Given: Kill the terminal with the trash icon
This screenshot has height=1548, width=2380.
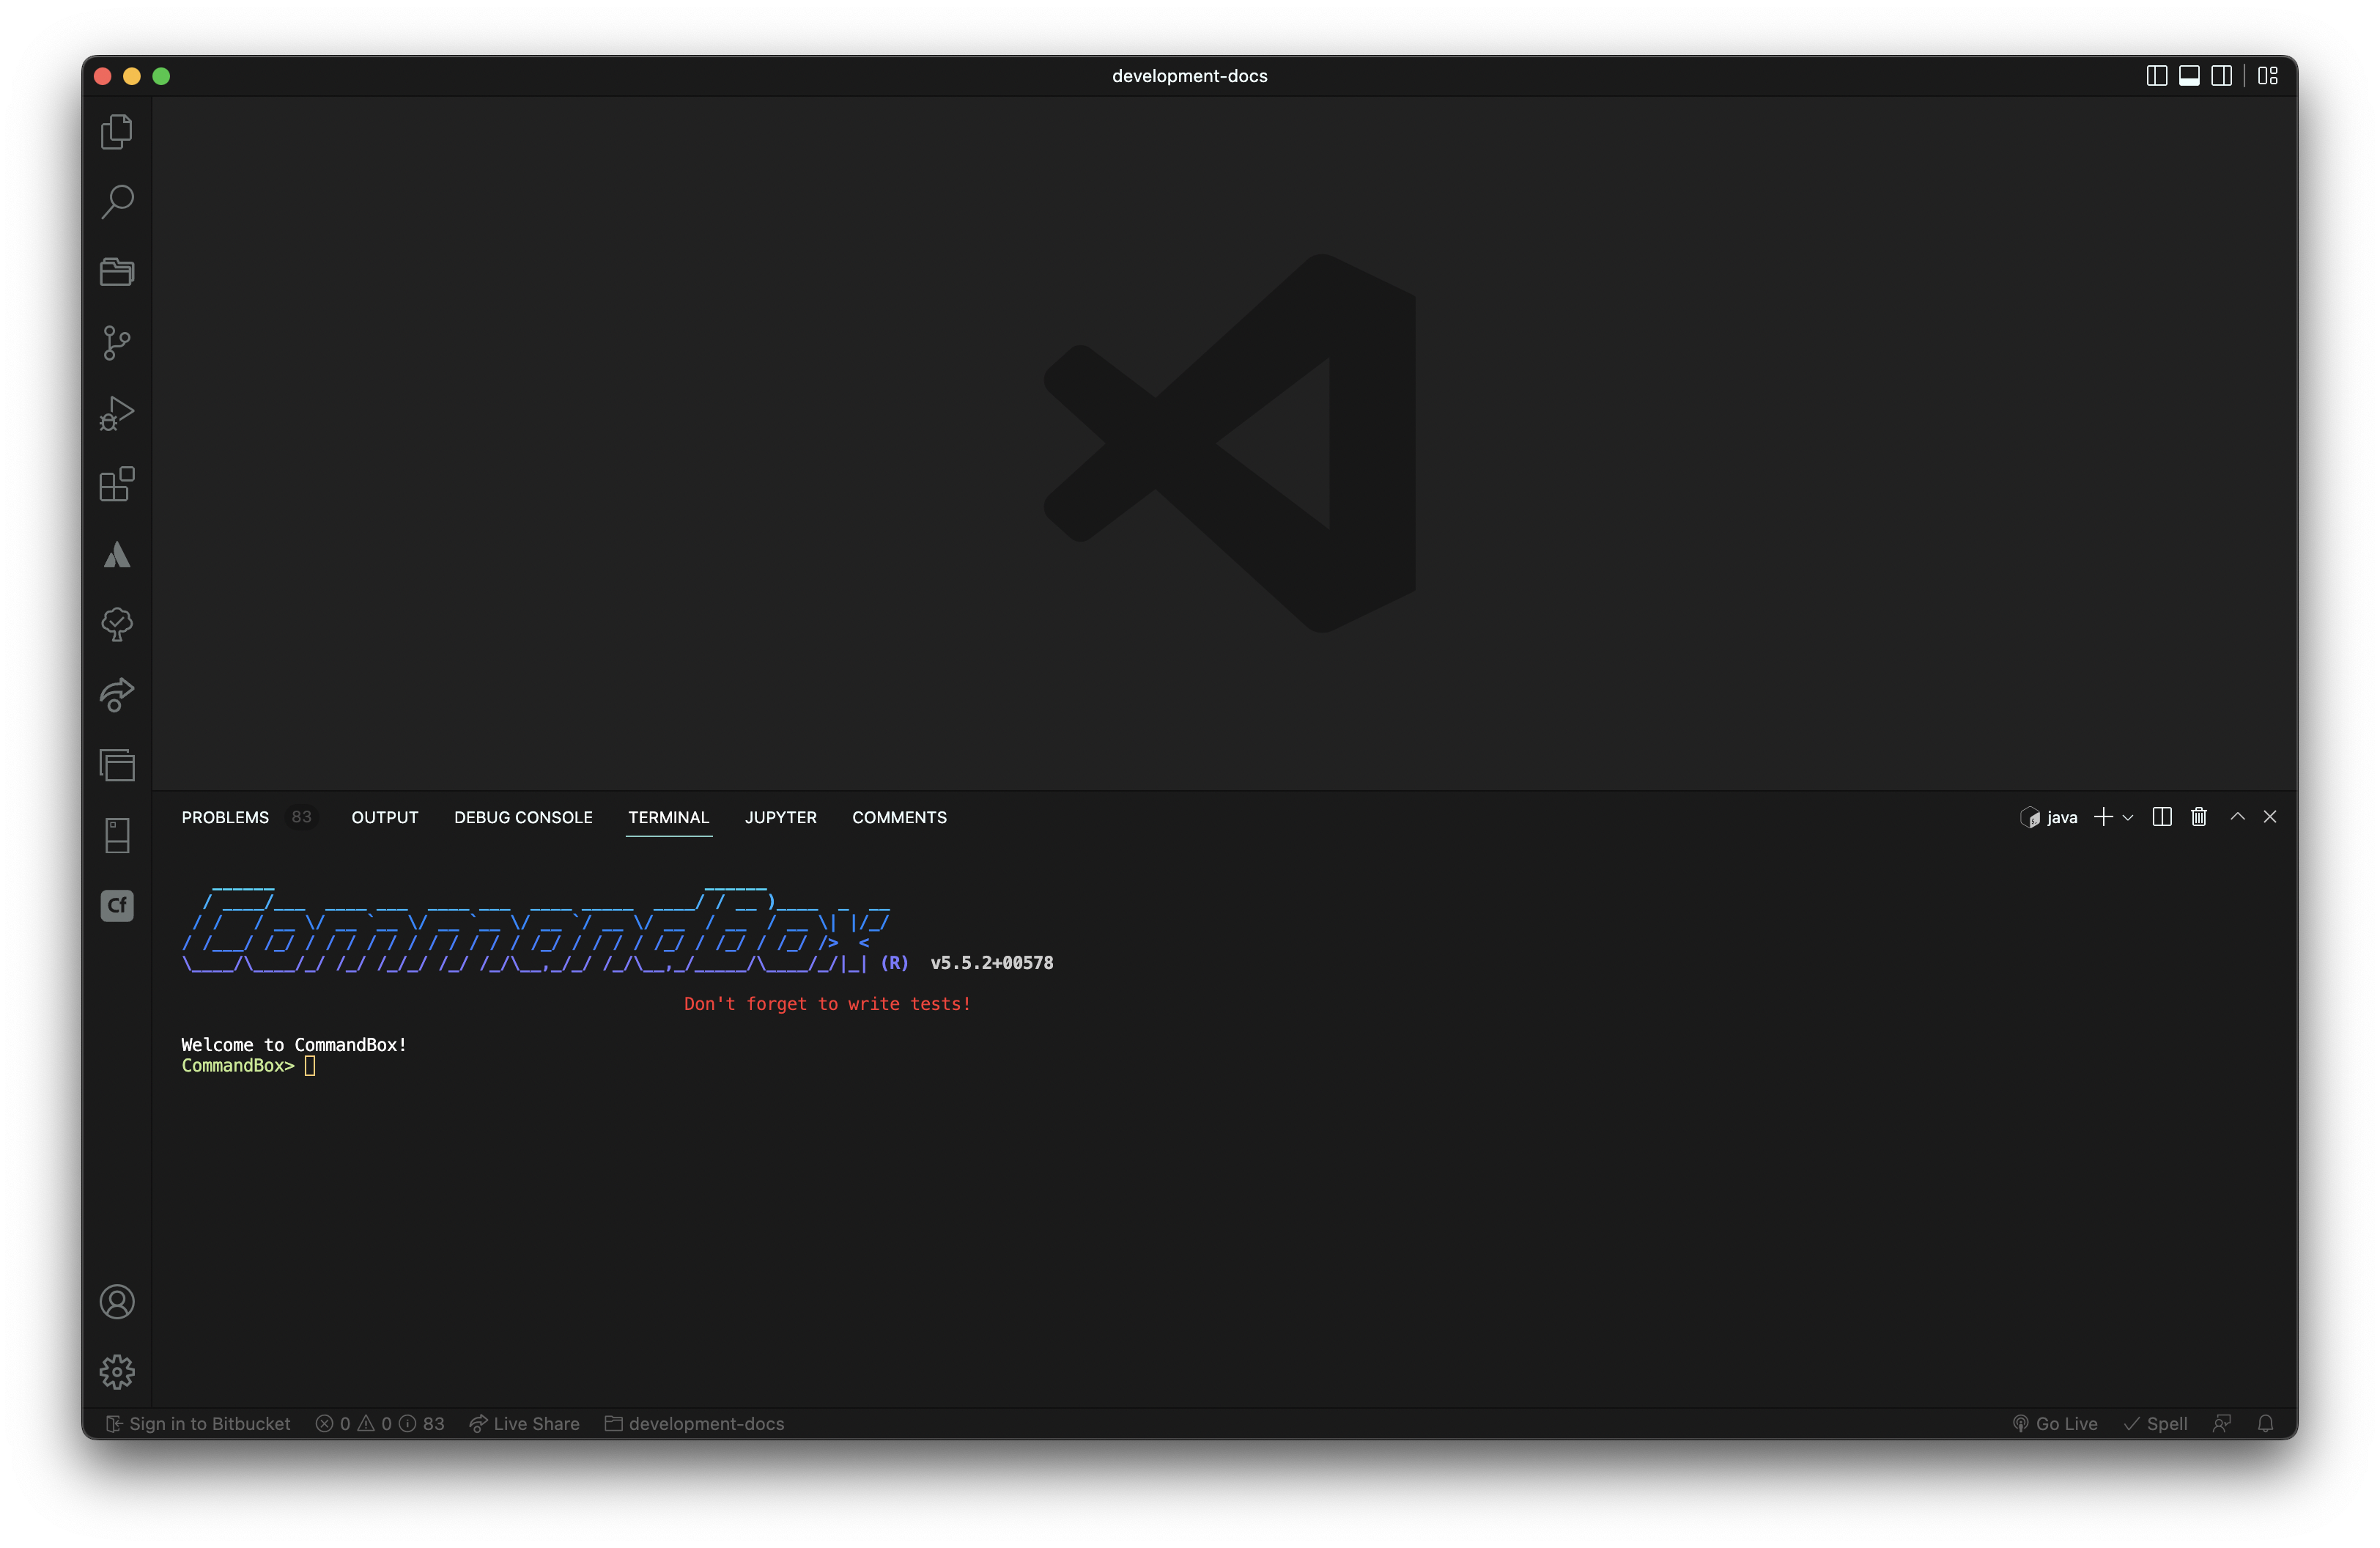Looking at the screenshot, I should [x=2198, y=817].
